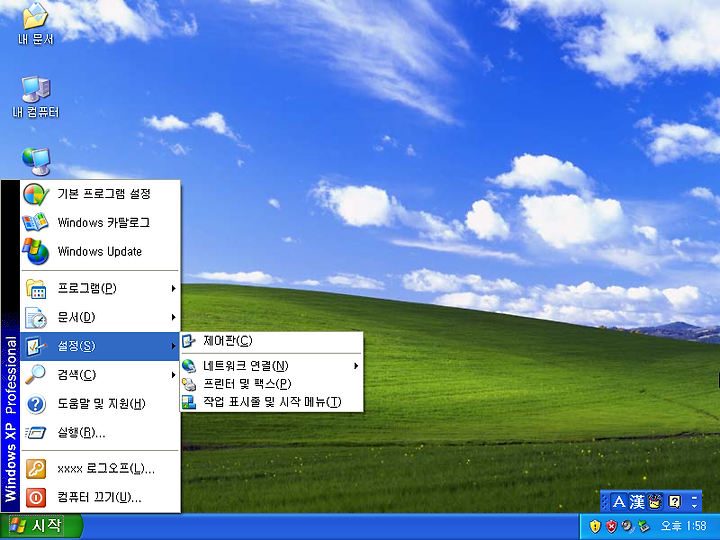The width and height of the screenshot is (720, 540).
Task: Select 도움말 및 지원(H) menu item
Action: [x=100, y=404]
